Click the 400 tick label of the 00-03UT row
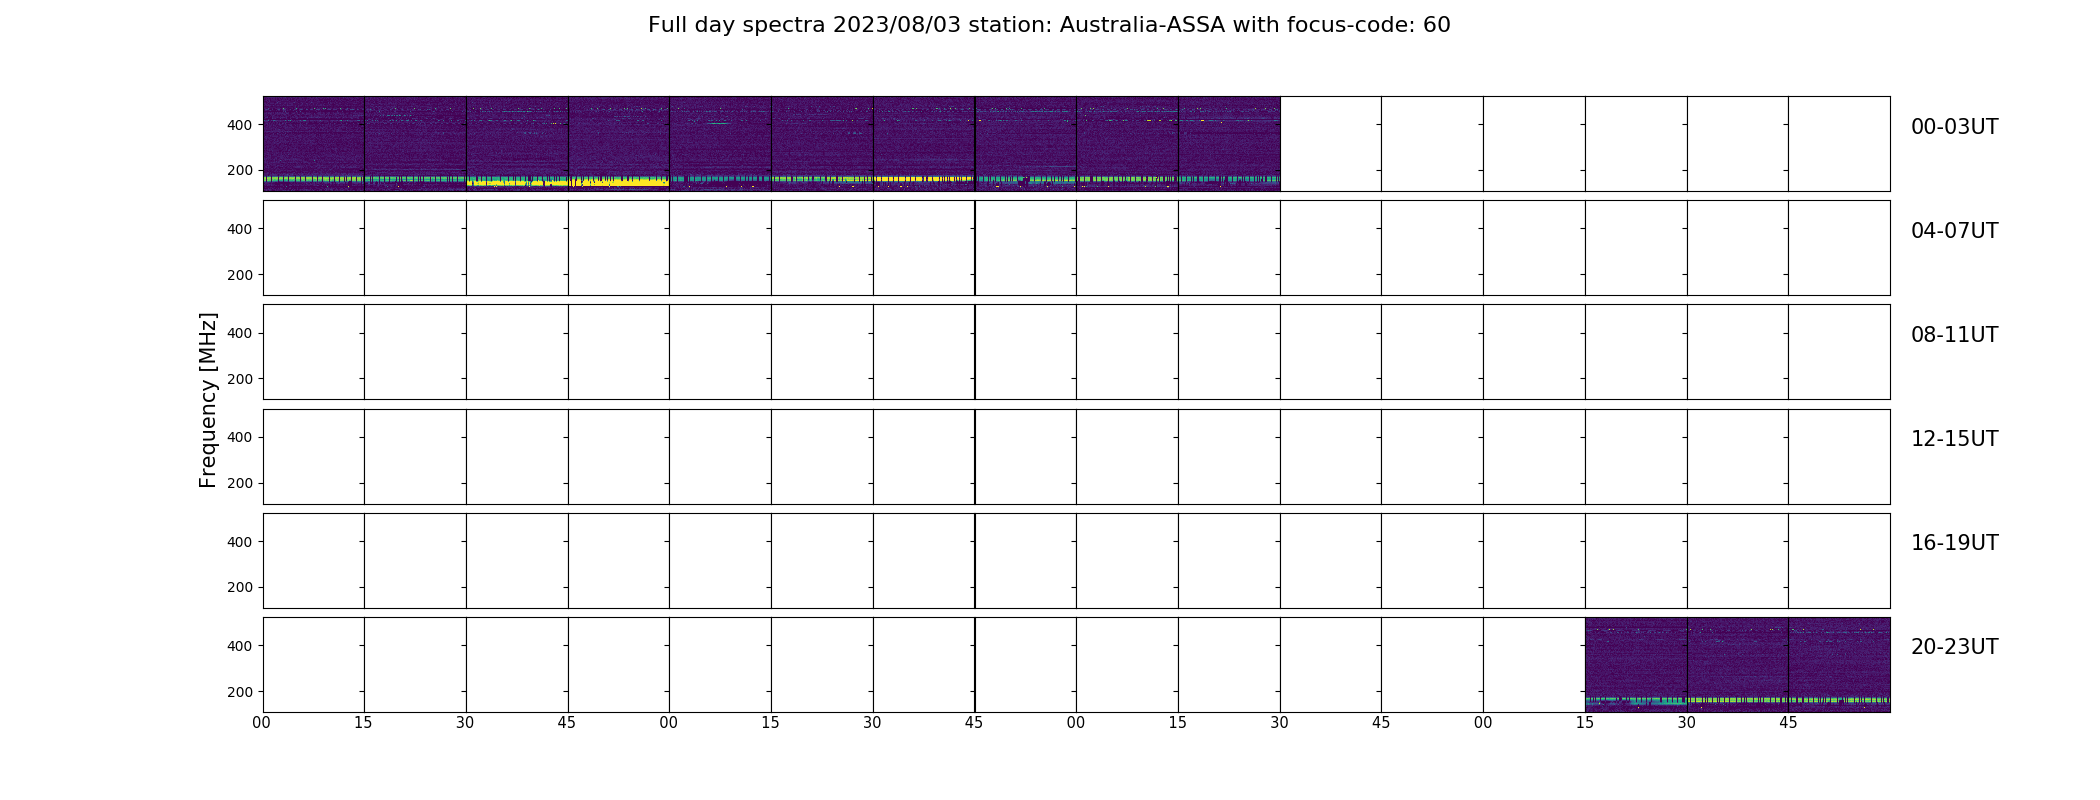2100x800 pixels. point(240,125)
